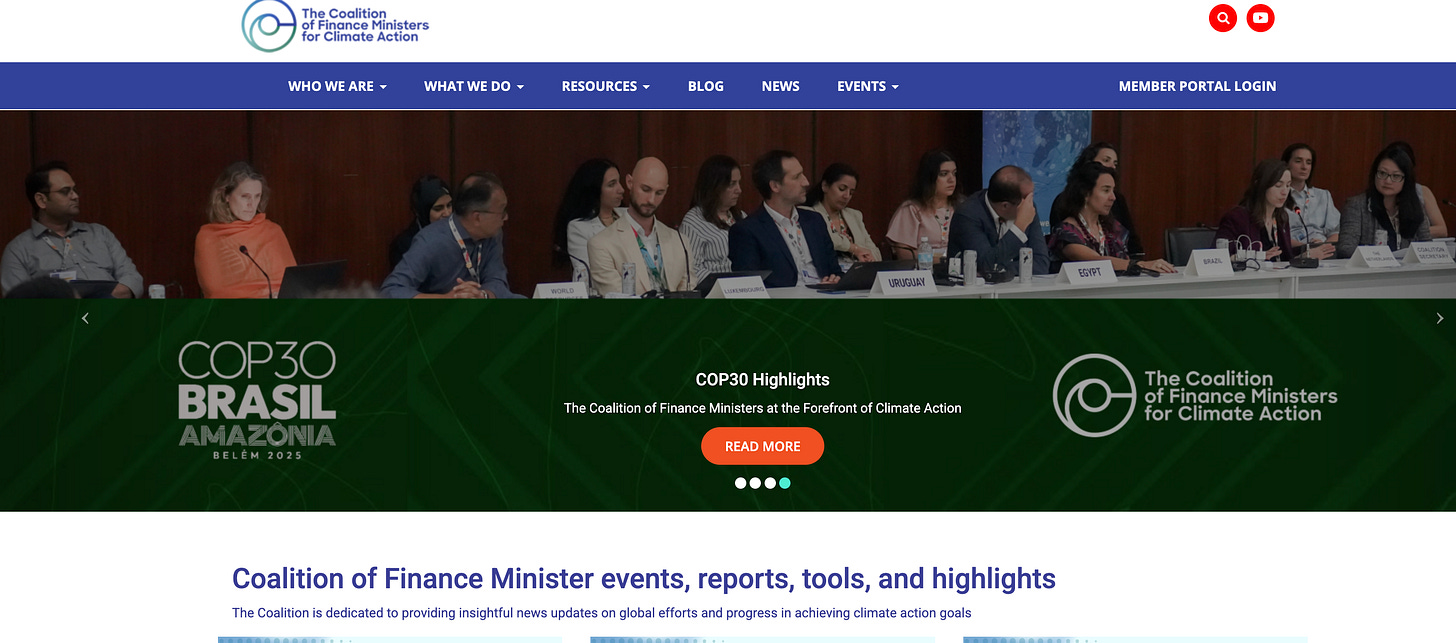Advance to next carousel slide arrow
The height and width of the screenshot is (643, 1456).
1440,318
